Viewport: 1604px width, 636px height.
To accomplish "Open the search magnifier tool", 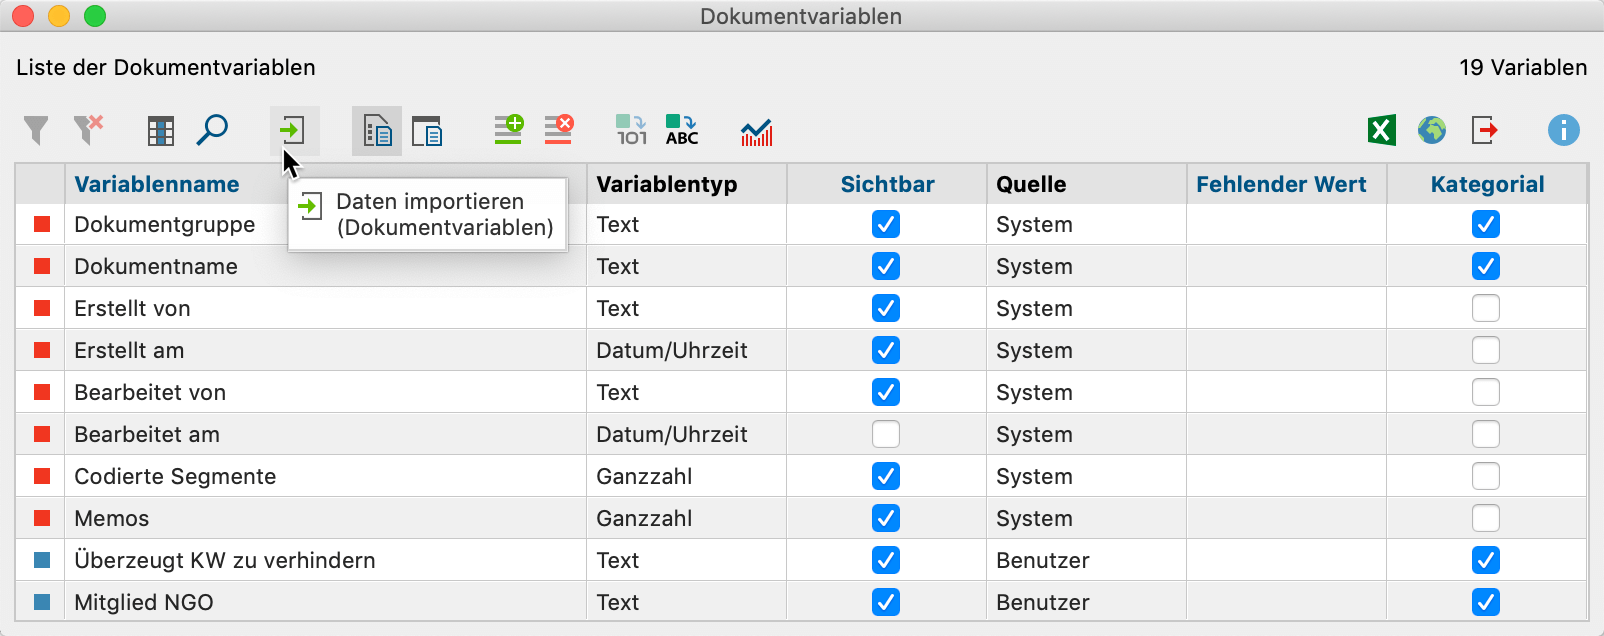I will (x=212, y=131).
